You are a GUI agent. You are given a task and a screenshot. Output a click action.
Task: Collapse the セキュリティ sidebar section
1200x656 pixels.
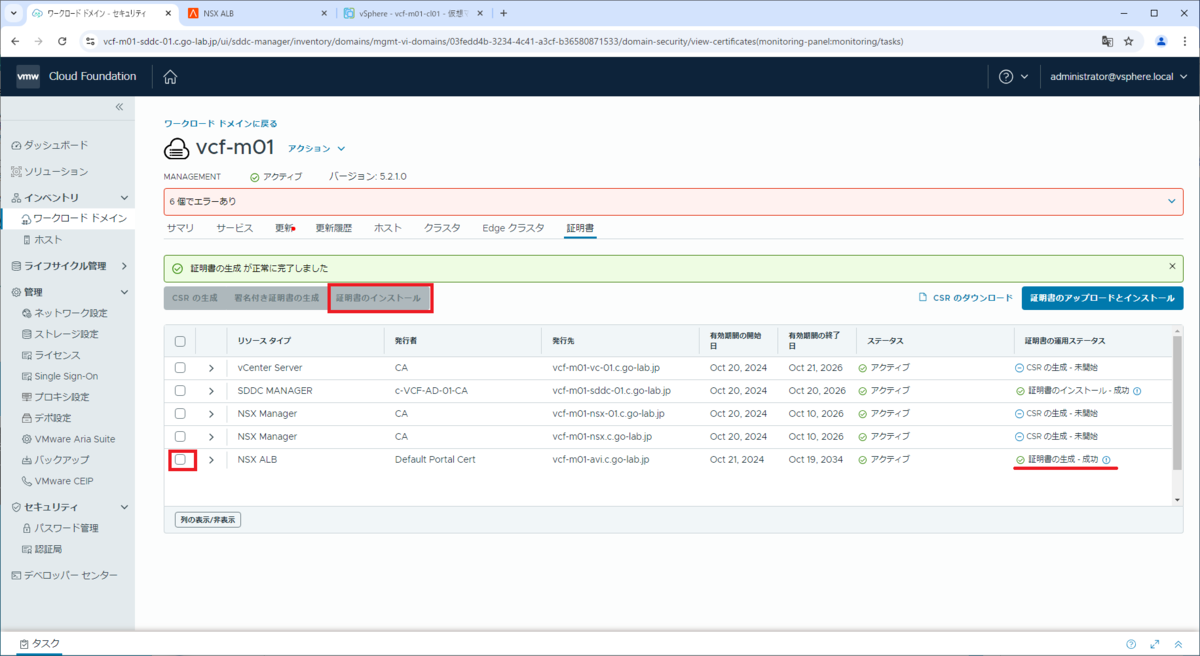point(124,507)
